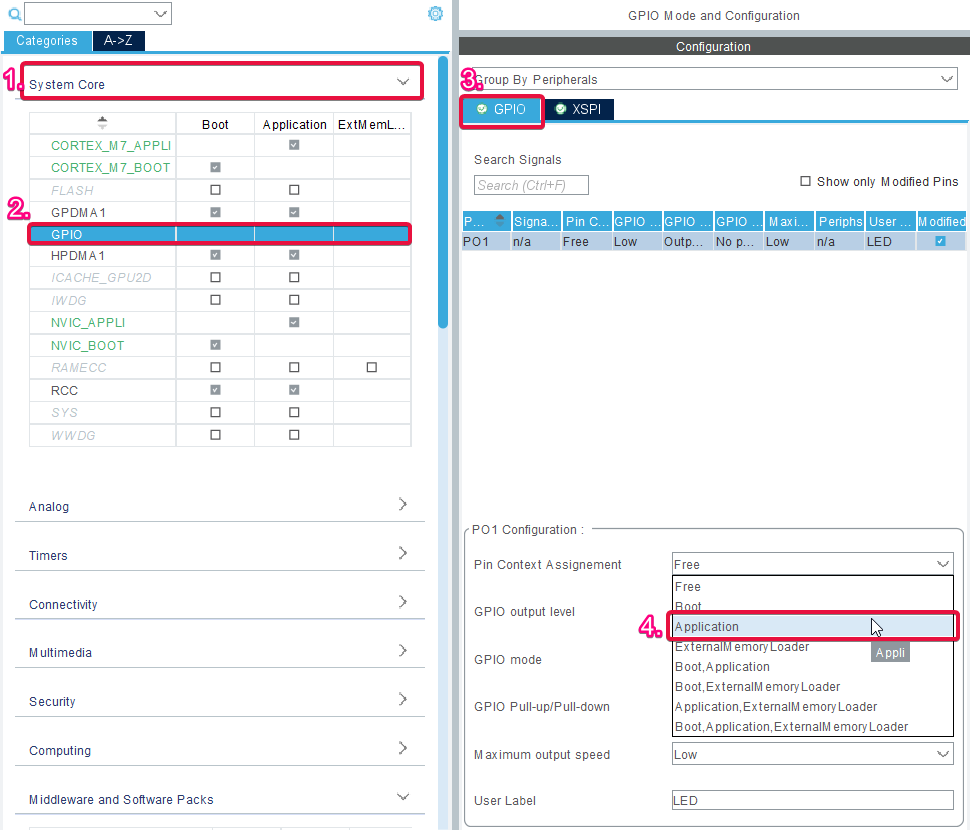Select the PO1 pin row
This screenshot has height=830, width=970.
(x=714, y=242)
